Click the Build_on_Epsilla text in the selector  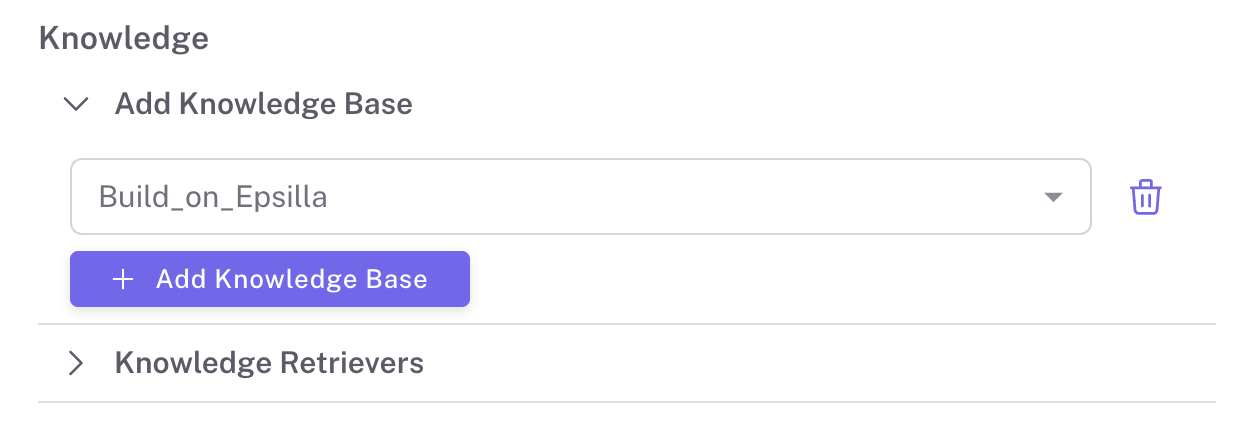pyautogui.click(x=213, y=197)
